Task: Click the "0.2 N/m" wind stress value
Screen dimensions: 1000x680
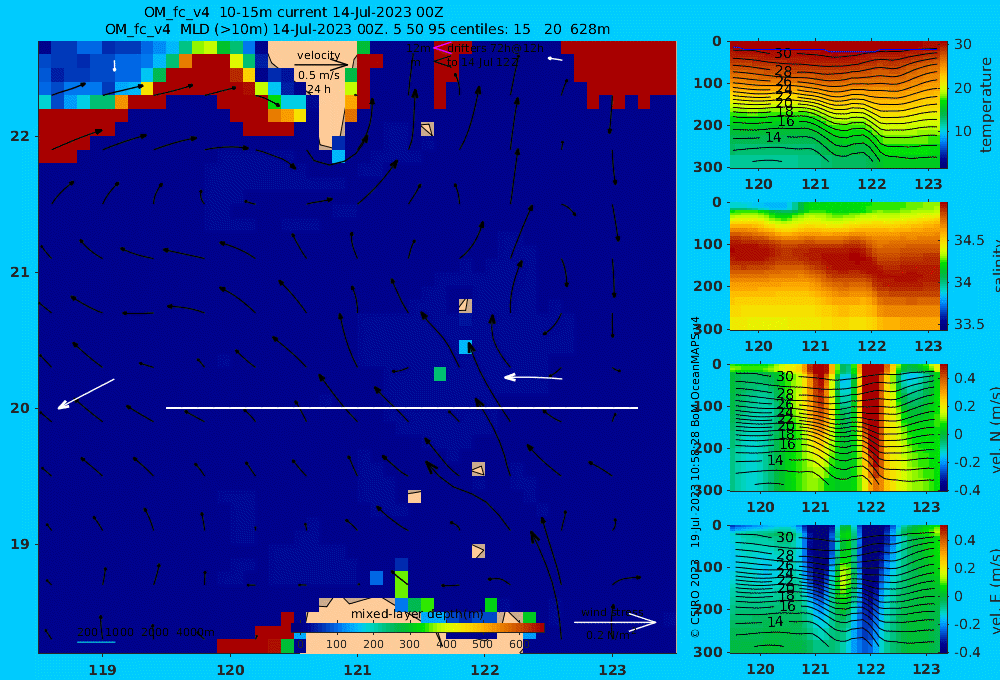Action: click(x=608, y=635)
